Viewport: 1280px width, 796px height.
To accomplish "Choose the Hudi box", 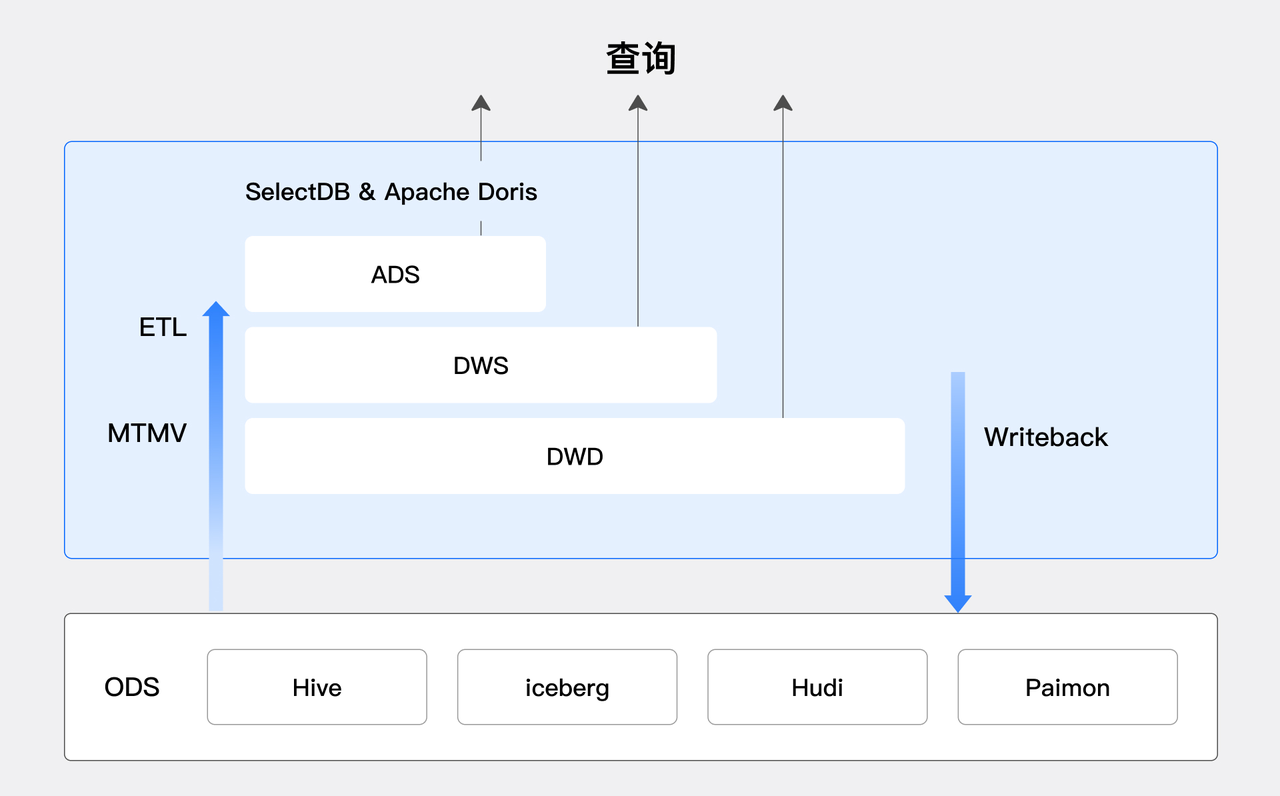I will tap(817, 687).
